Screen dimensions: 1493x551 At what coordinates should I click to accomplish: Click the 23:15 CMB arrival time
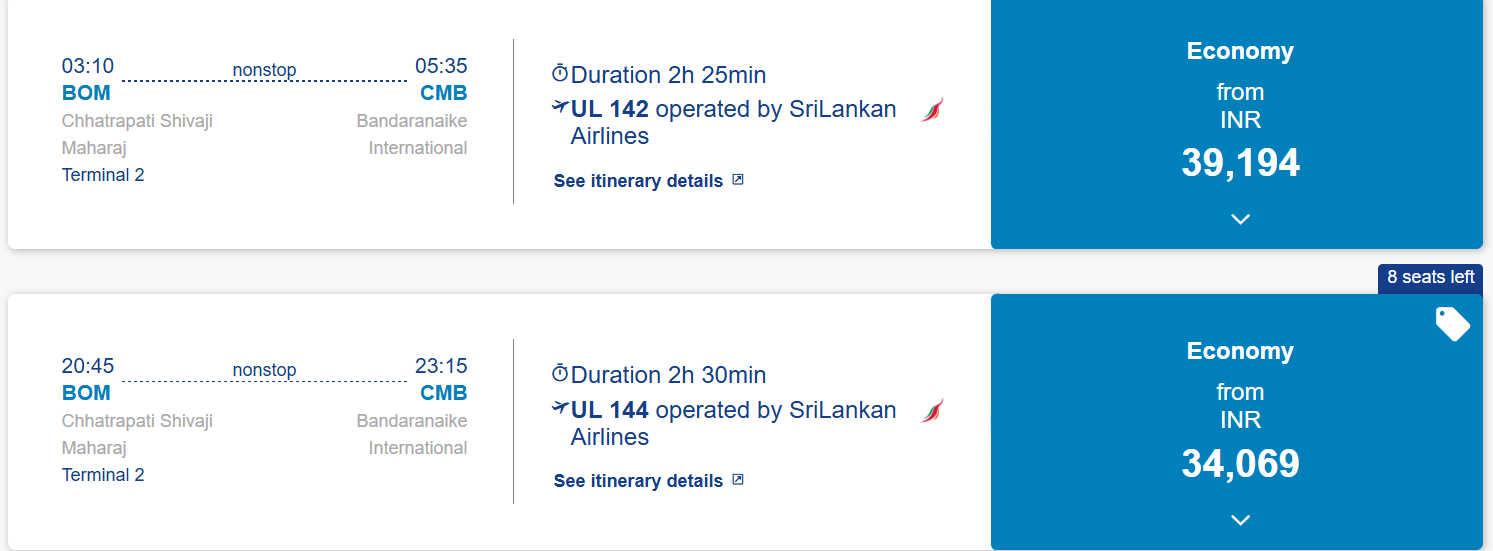click(441, 367)
